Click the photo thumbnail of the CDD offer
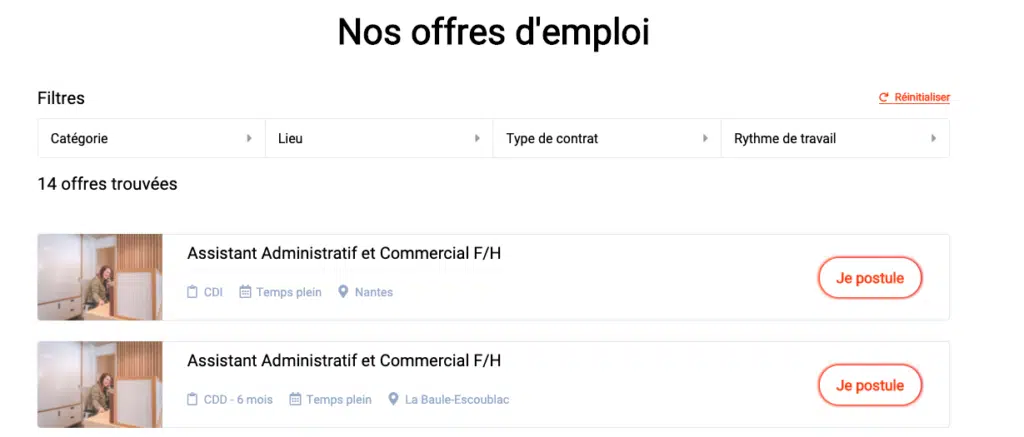The width and height of the screenshot is (1024, 437). (100, 385)
